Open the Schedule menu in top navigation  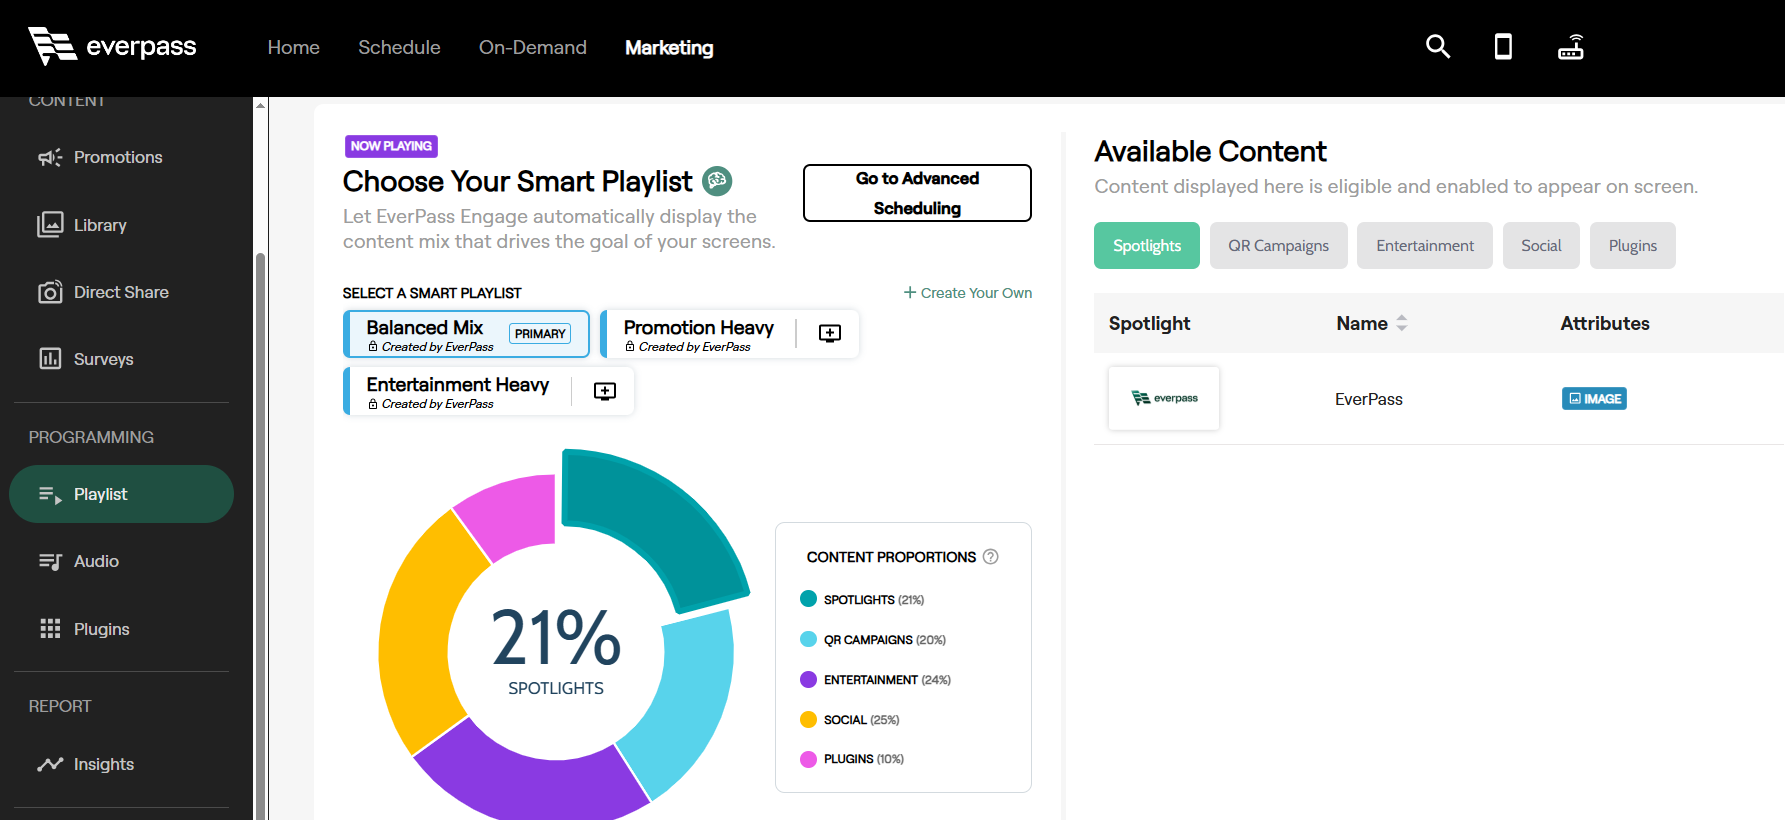pyautogui.click(x=399, y=48)
